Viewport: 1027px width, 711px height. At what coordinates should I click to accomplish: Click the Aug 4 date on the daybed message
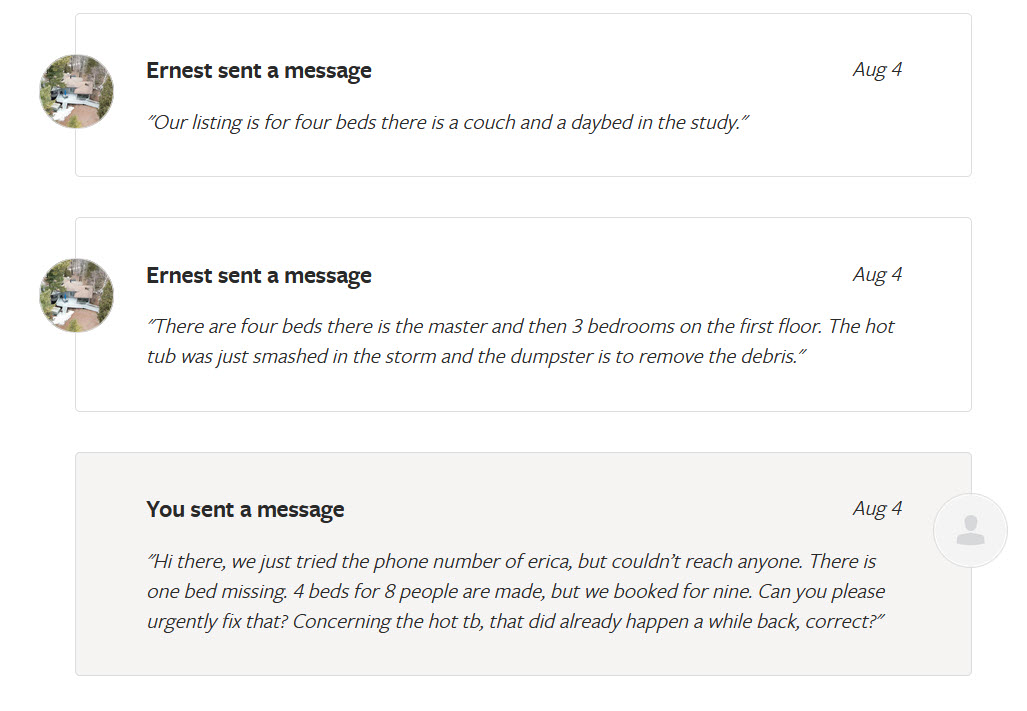[x=877, y=69]
